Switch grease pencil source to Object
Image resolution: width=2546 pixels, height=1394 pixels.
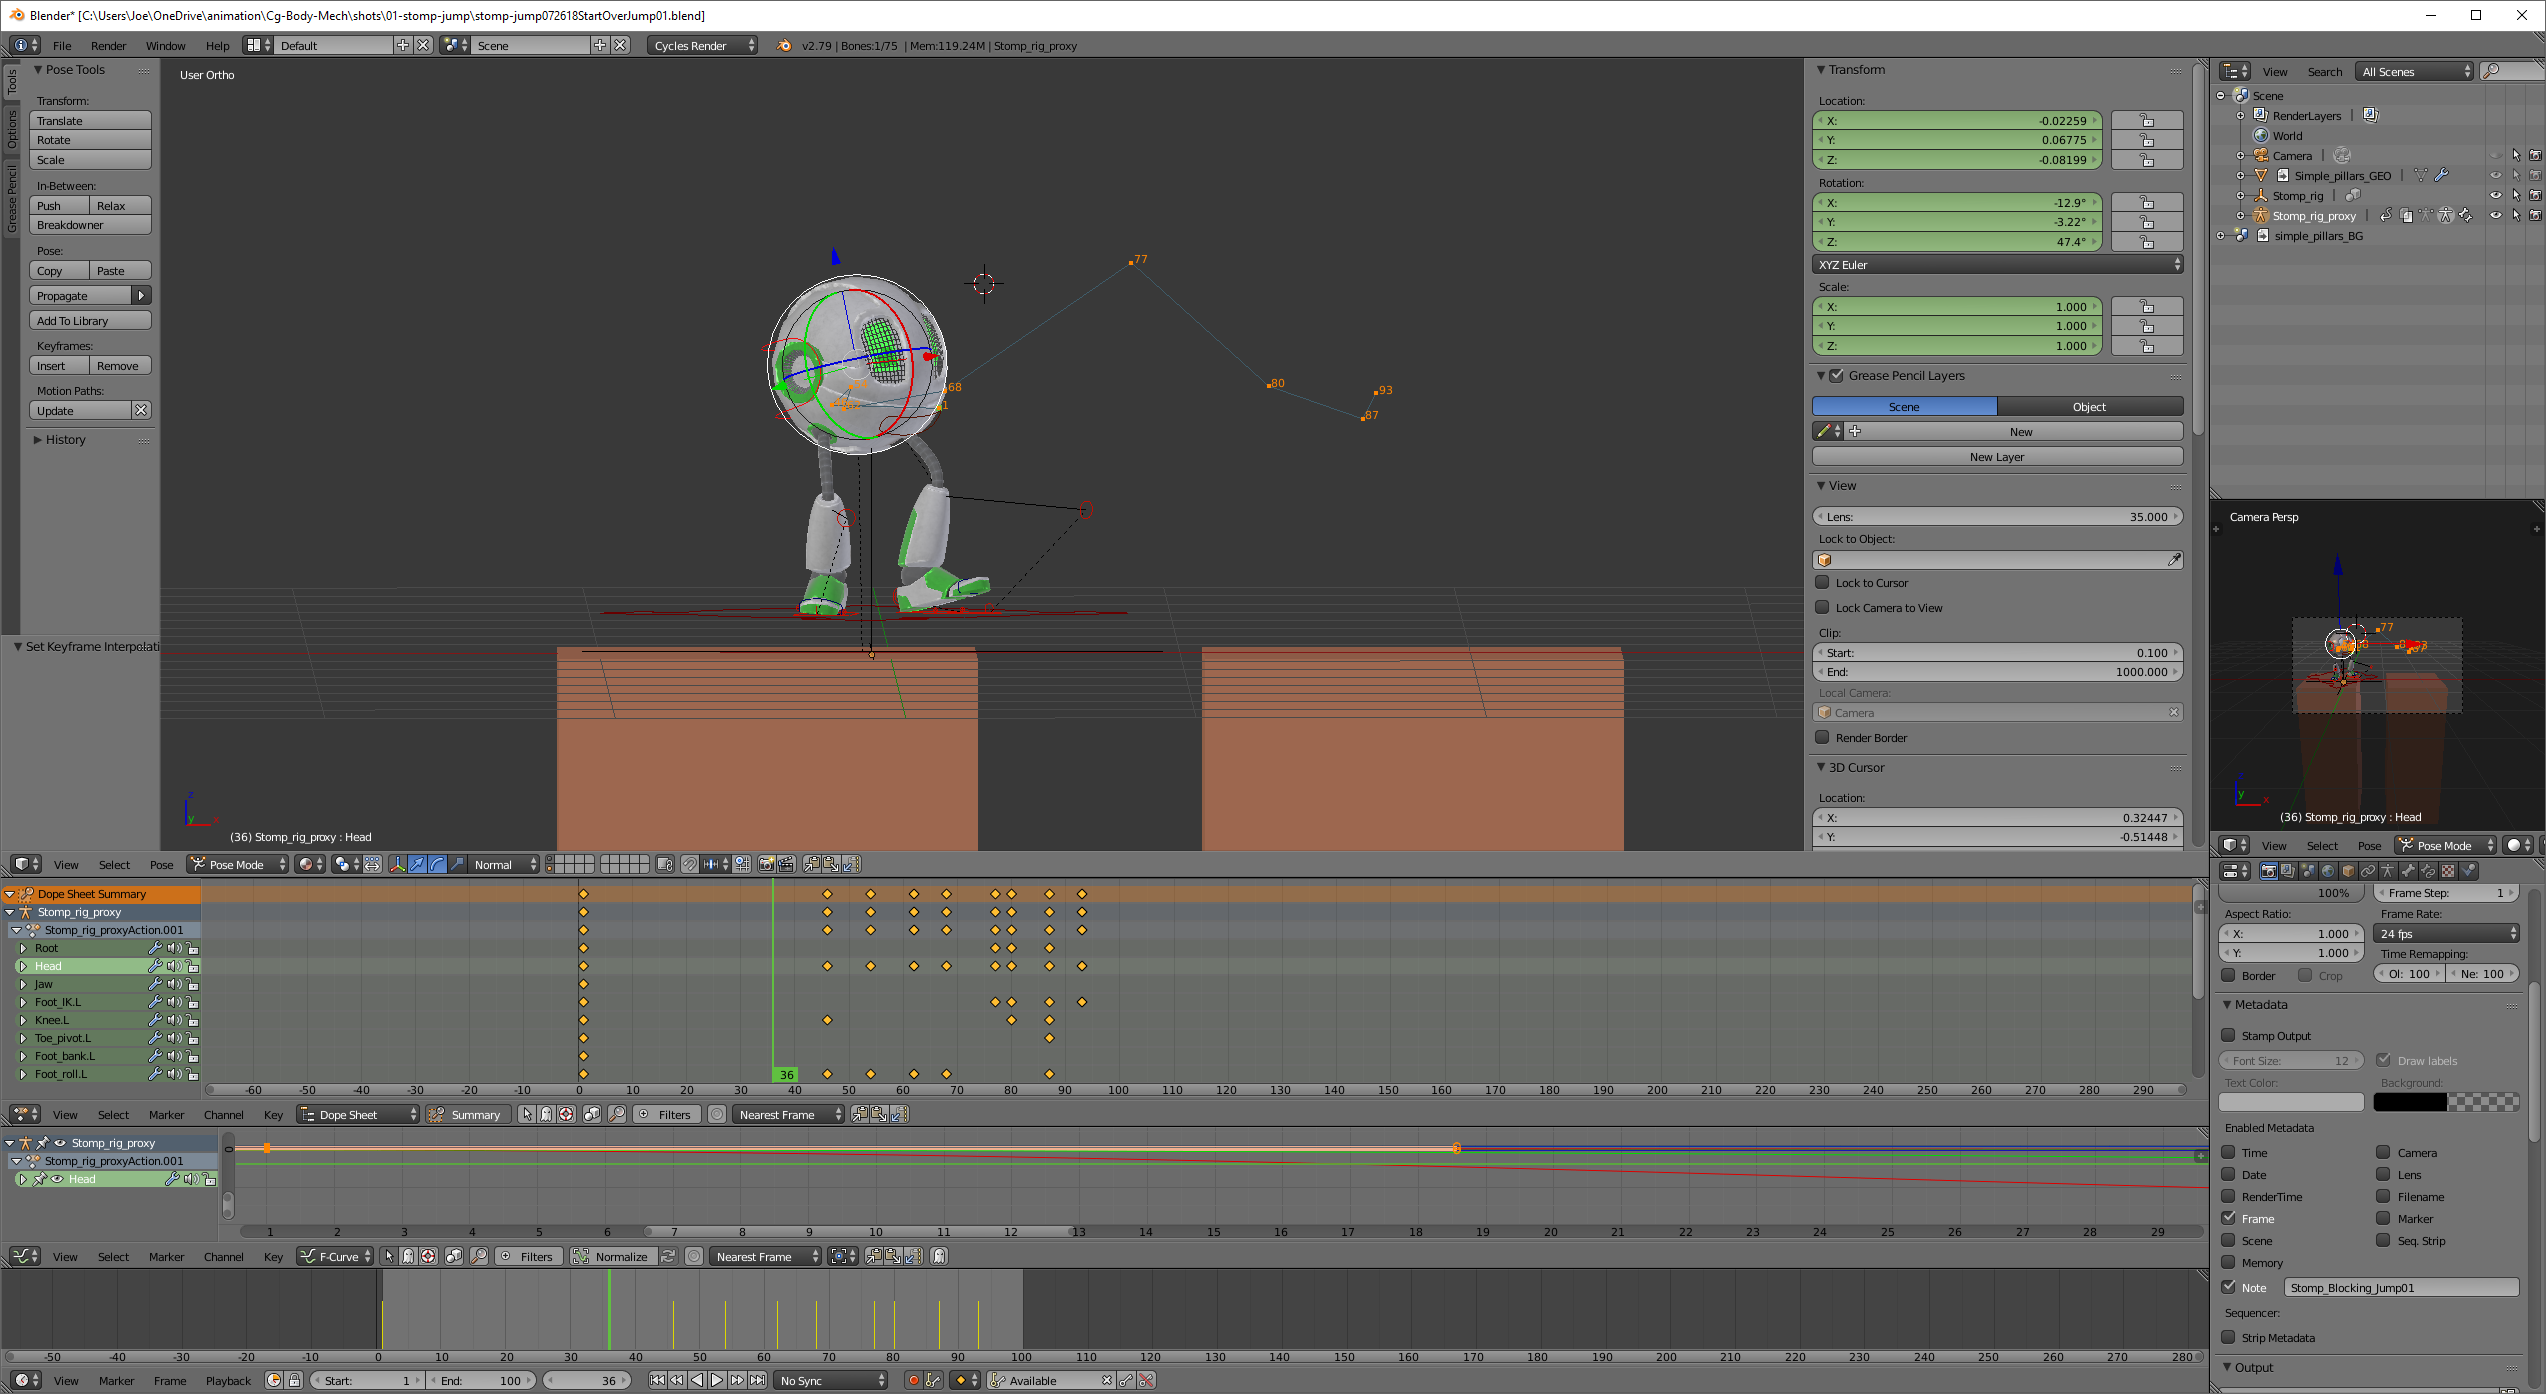coord(2088,407)
